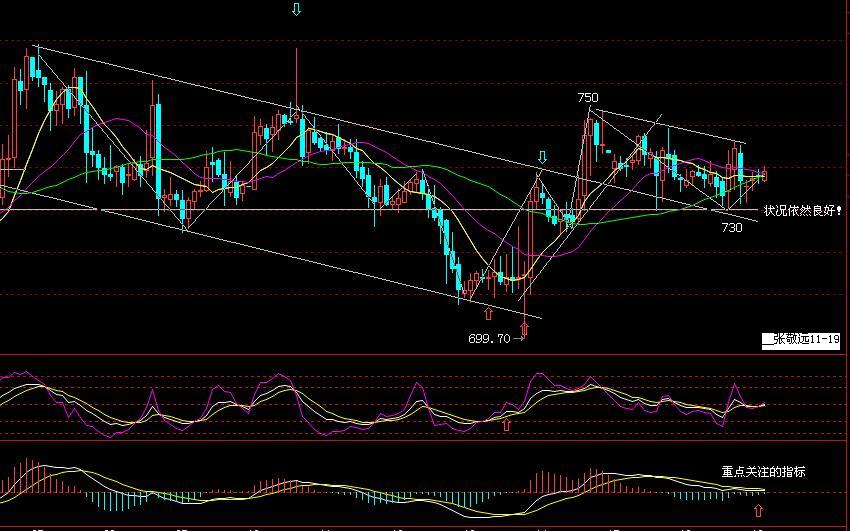Click red up arrow at MACD panel bottom right
The image size is (850, 531).
click(758, 511)
